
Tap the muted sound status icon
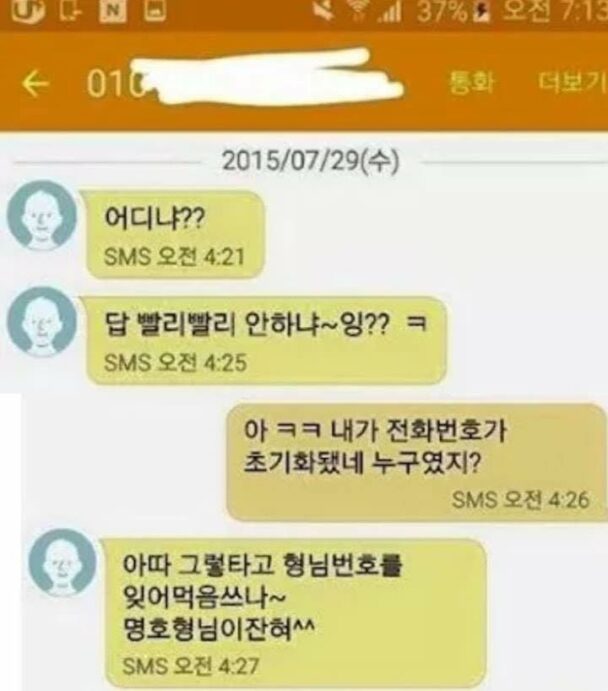coord(324,11)
